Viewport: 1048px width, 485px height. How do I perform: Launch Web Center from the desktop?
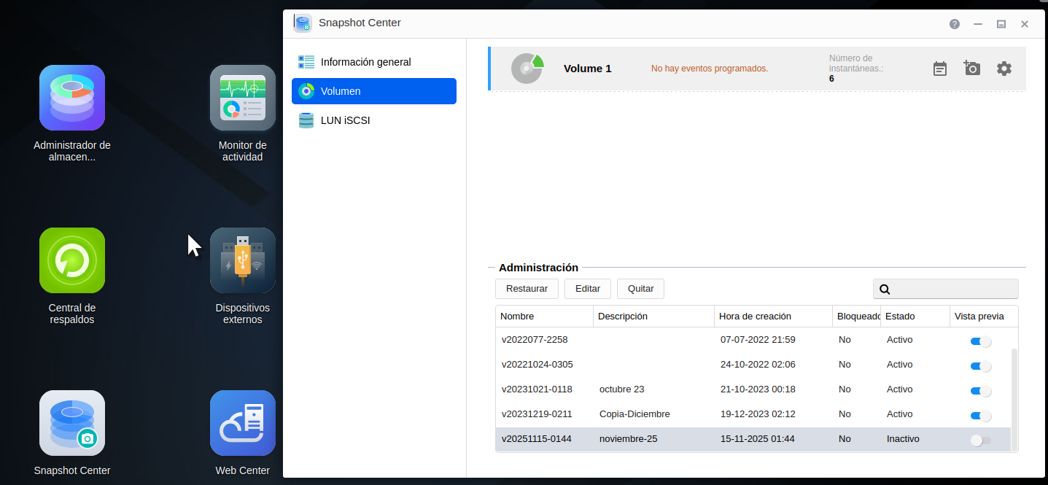(242, 423)
